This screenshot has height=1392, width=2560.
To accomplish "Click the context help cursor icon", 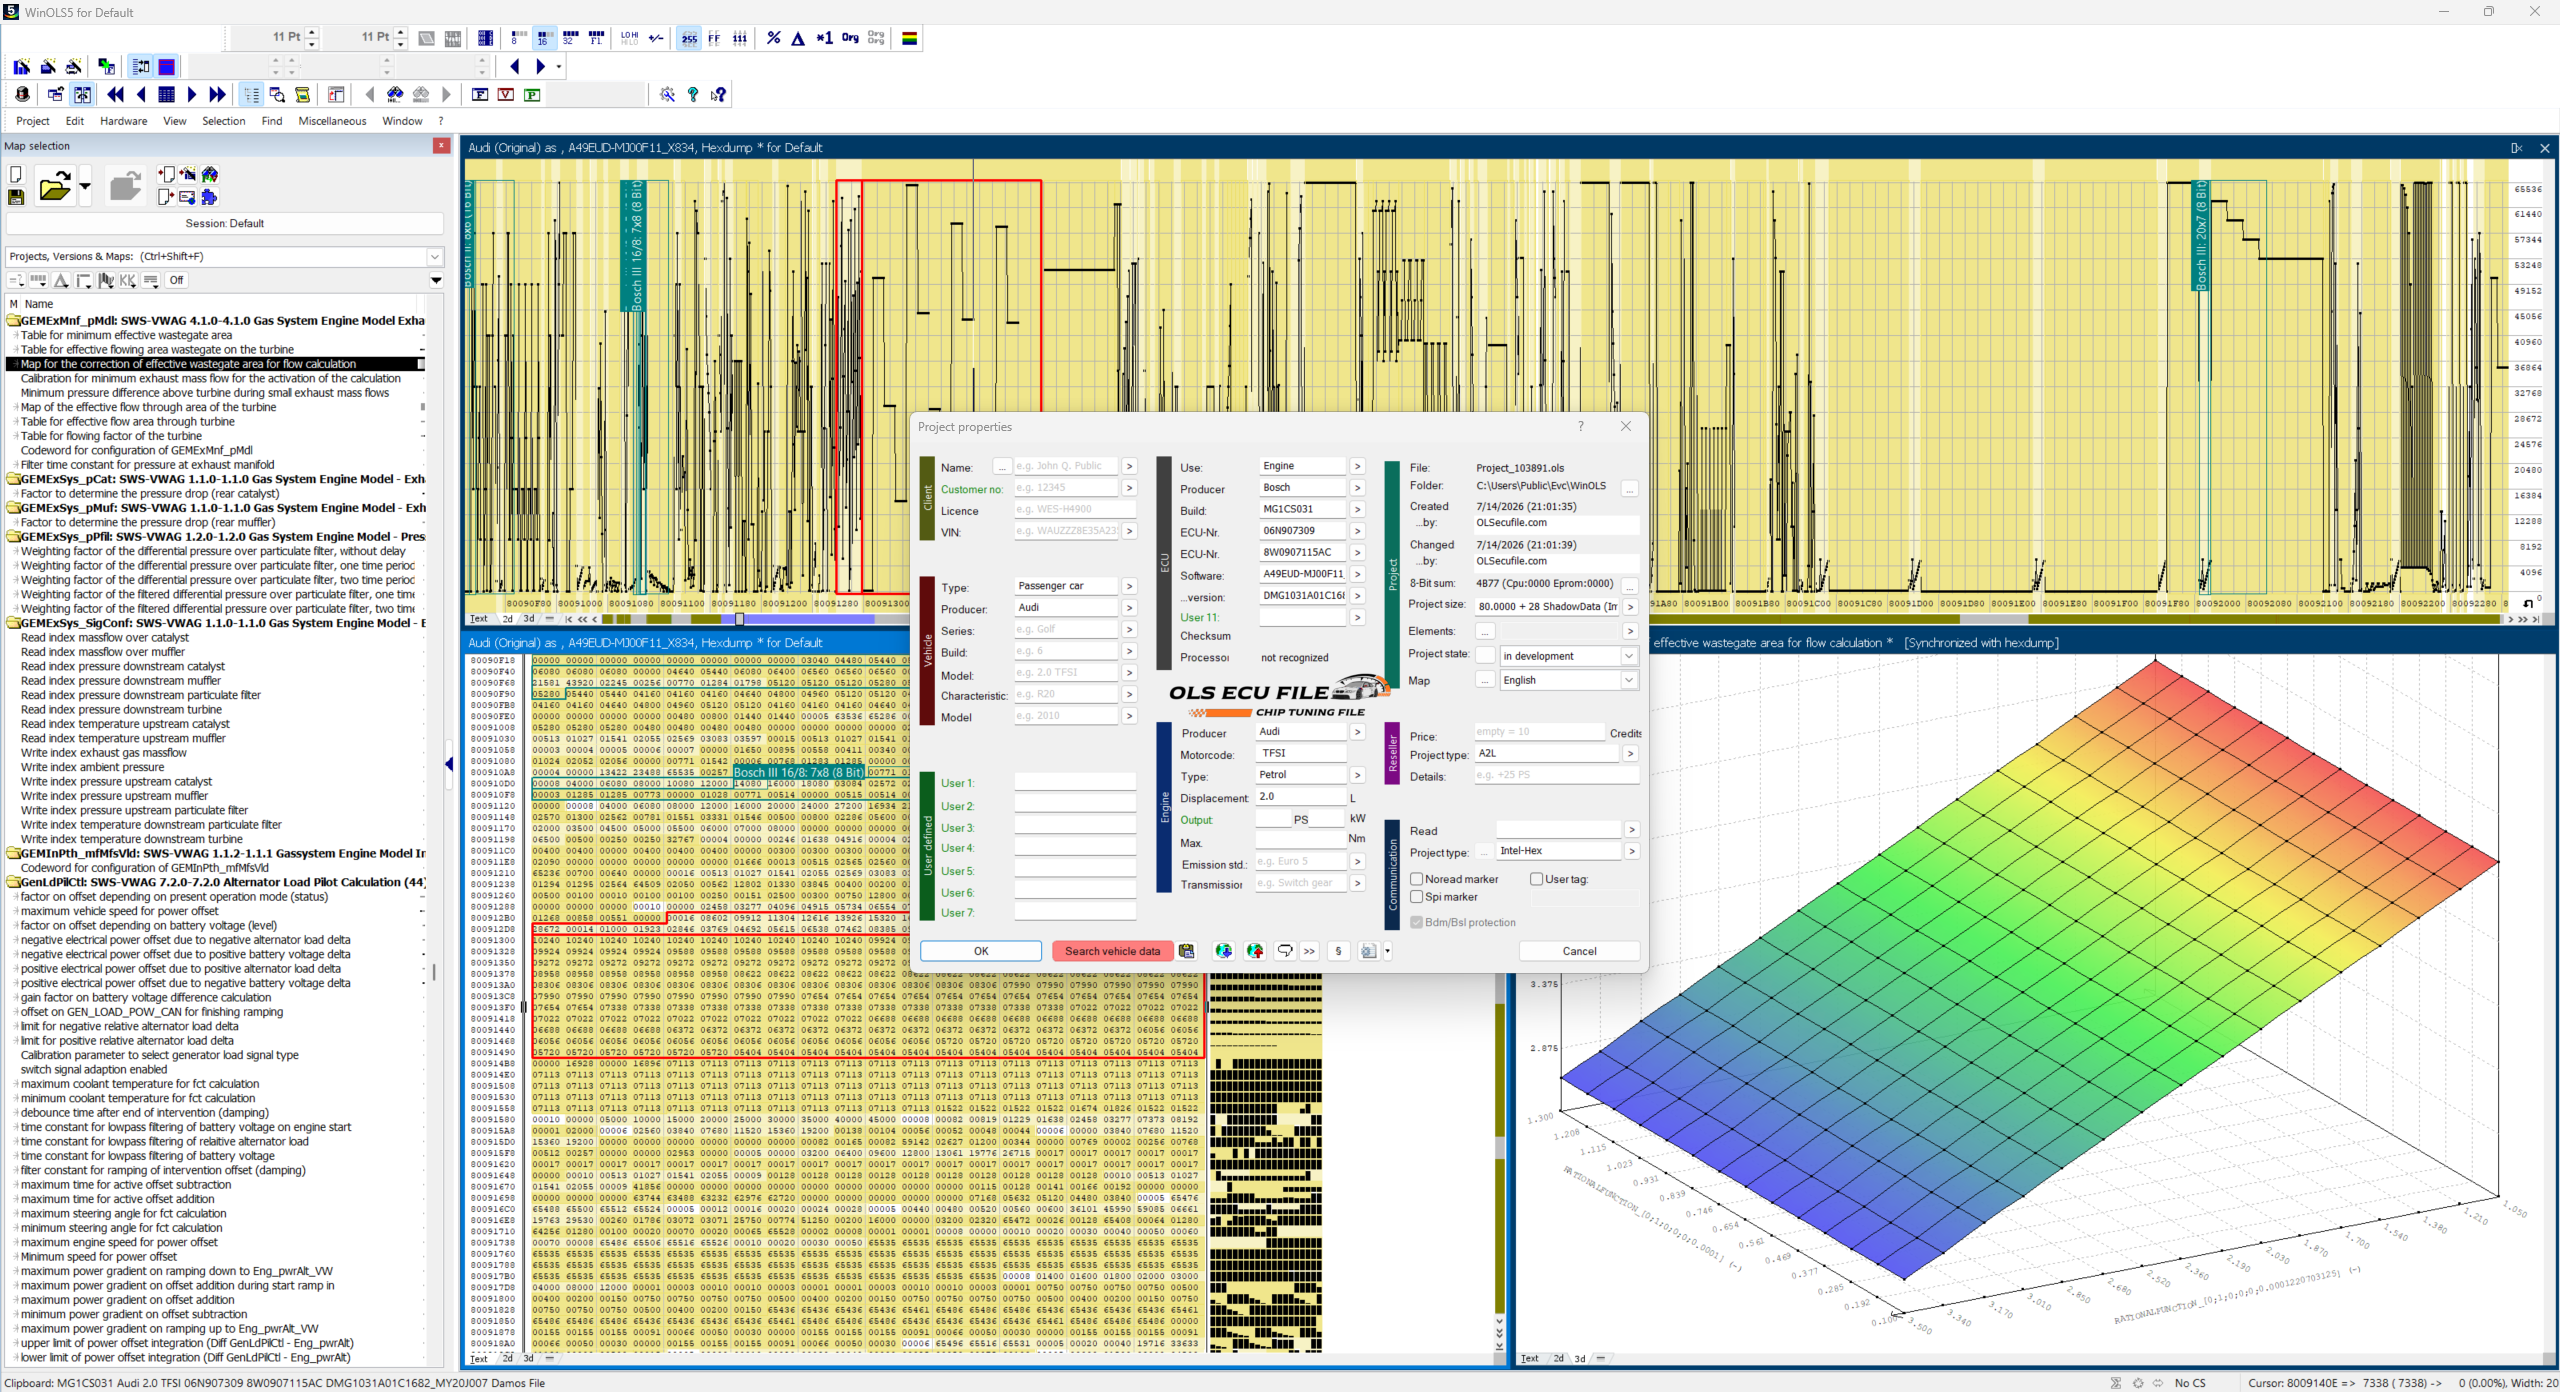I will 718,94.
